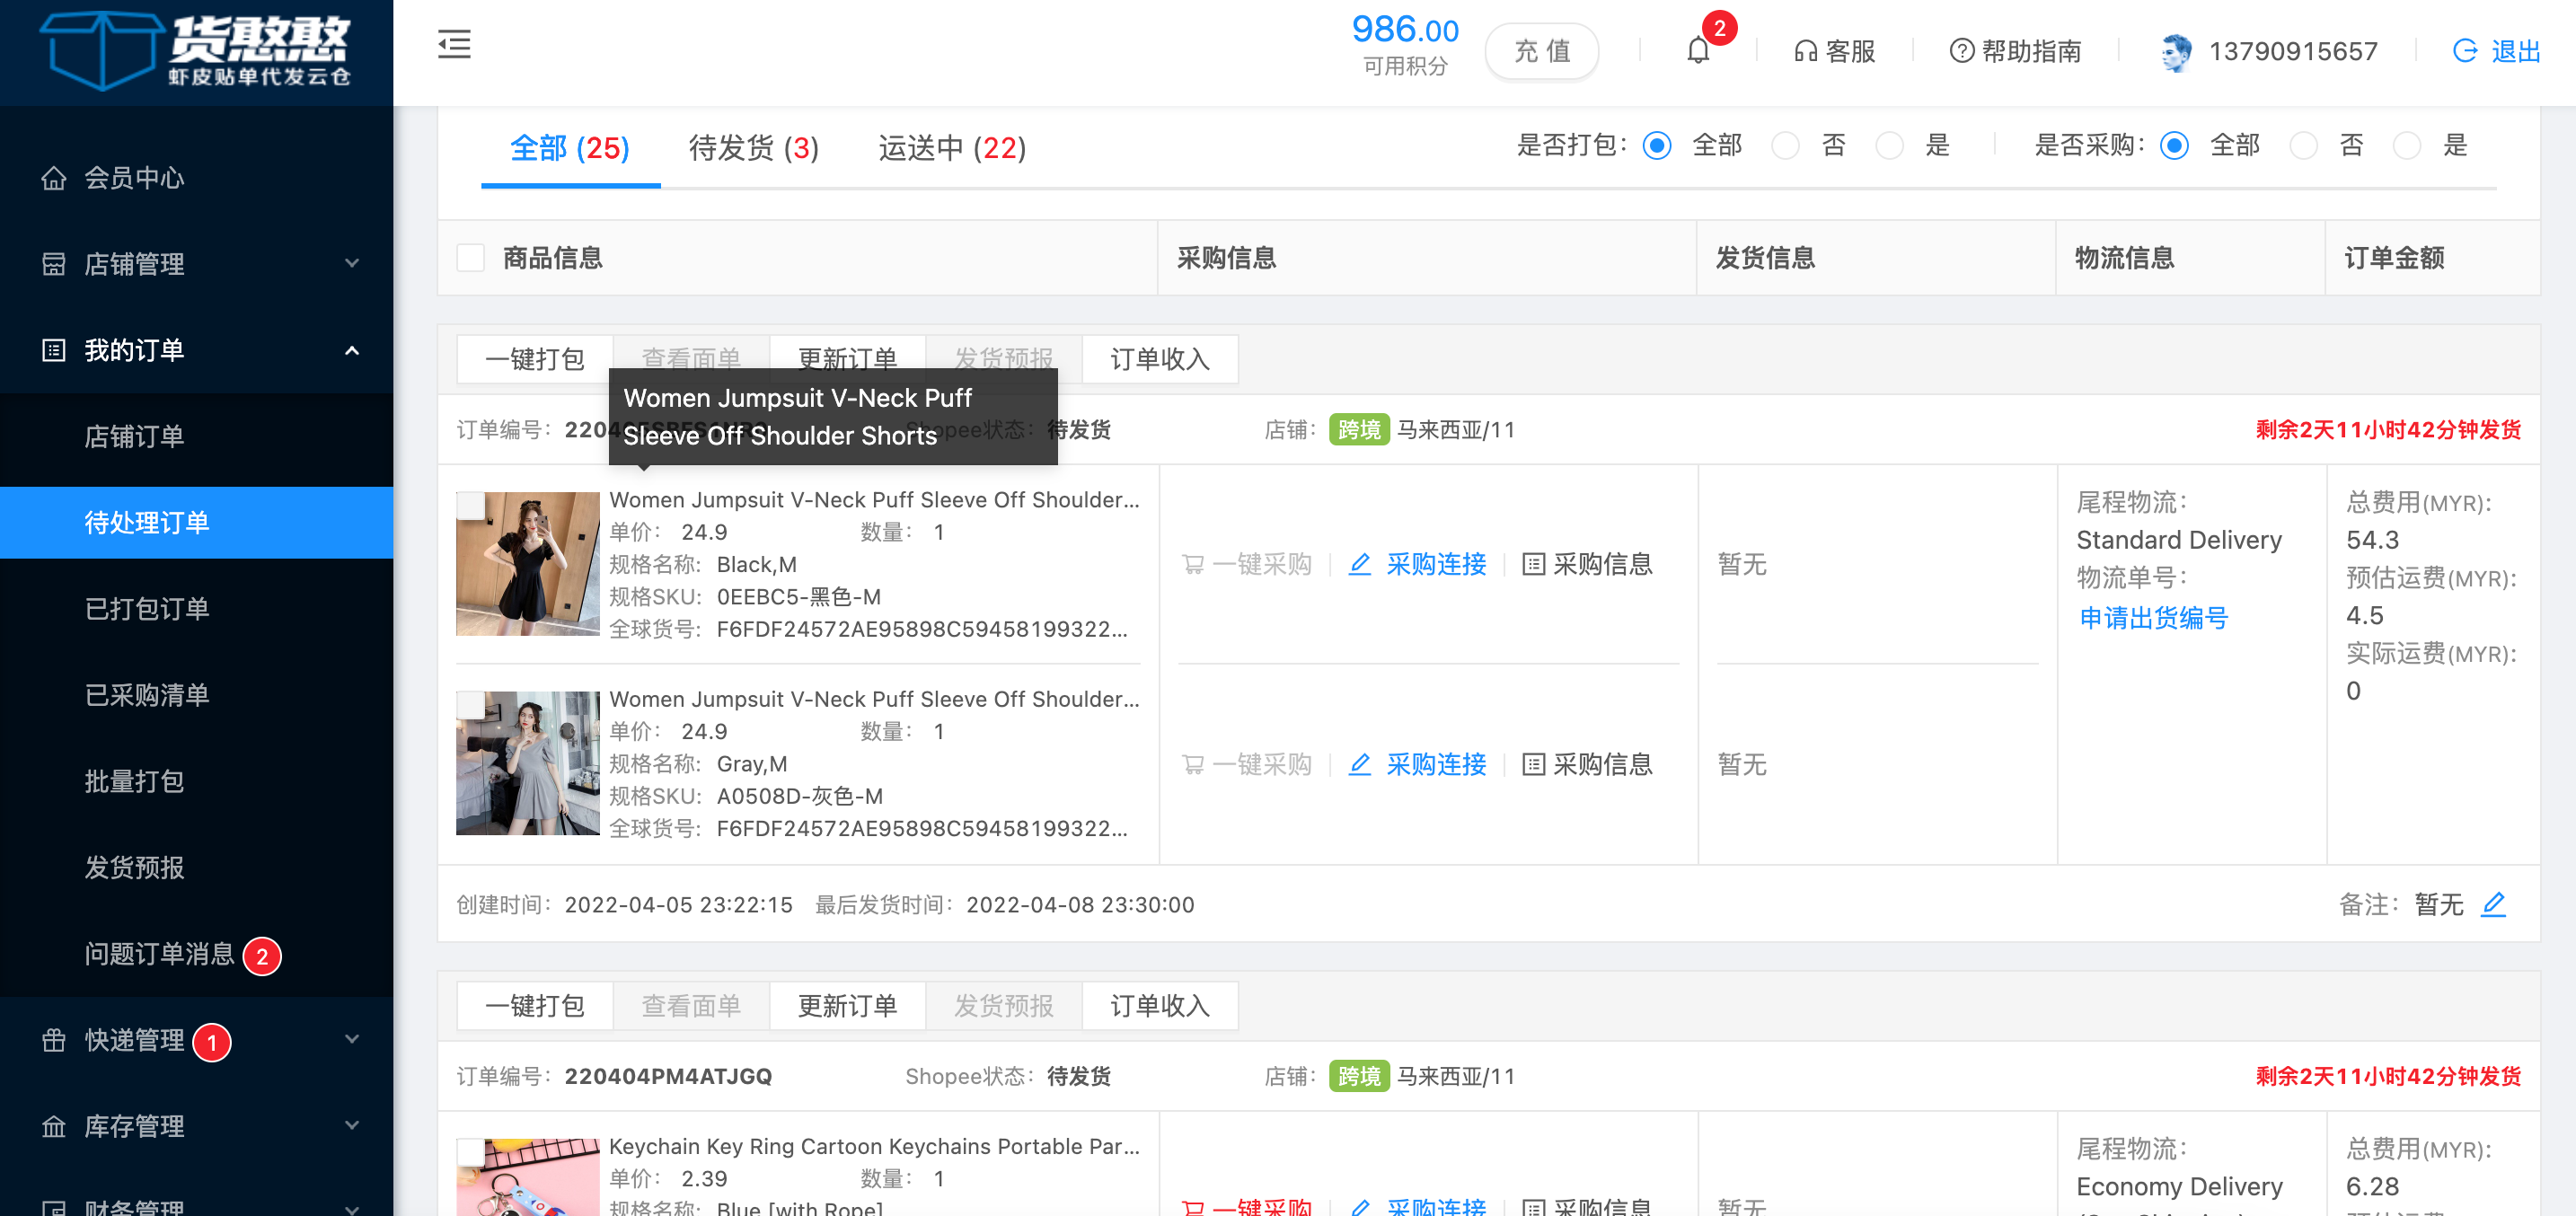
Task: Click the 充值 recharge button
Action: pyautogui.click(x=1541, y=51)
